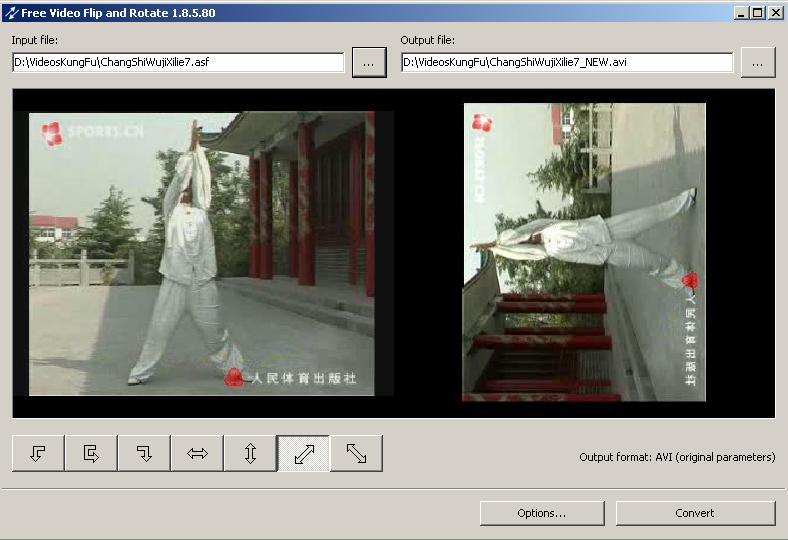Open the Options dialog
Image resolution: width=788 pixels, height=540 pixels.
click(542, 513)
